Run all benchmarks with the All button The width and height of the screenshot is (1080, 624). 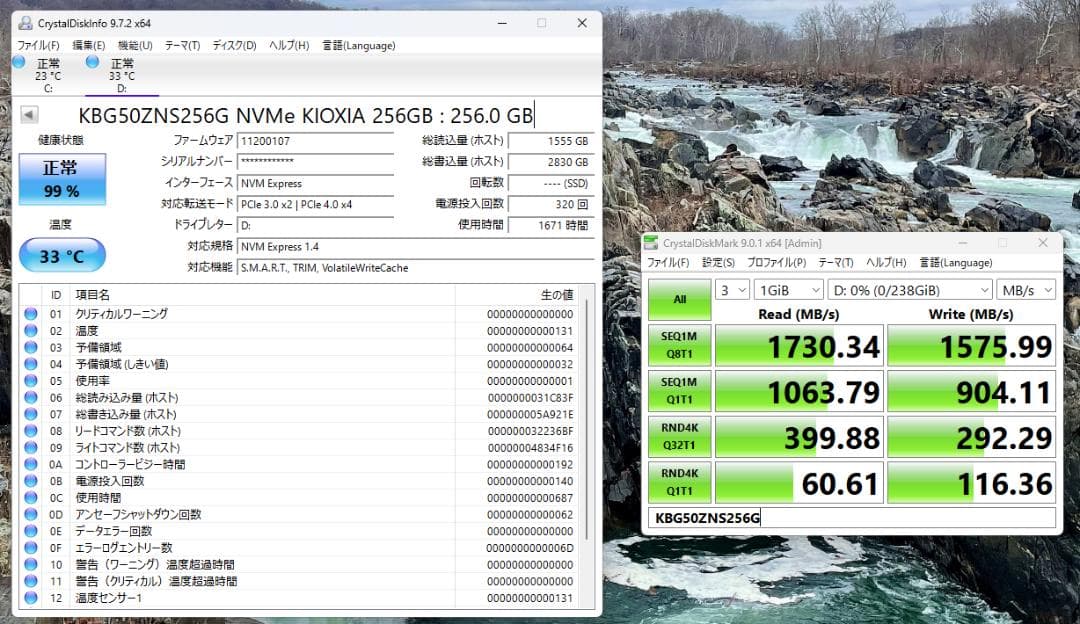(x=680, y=299)
